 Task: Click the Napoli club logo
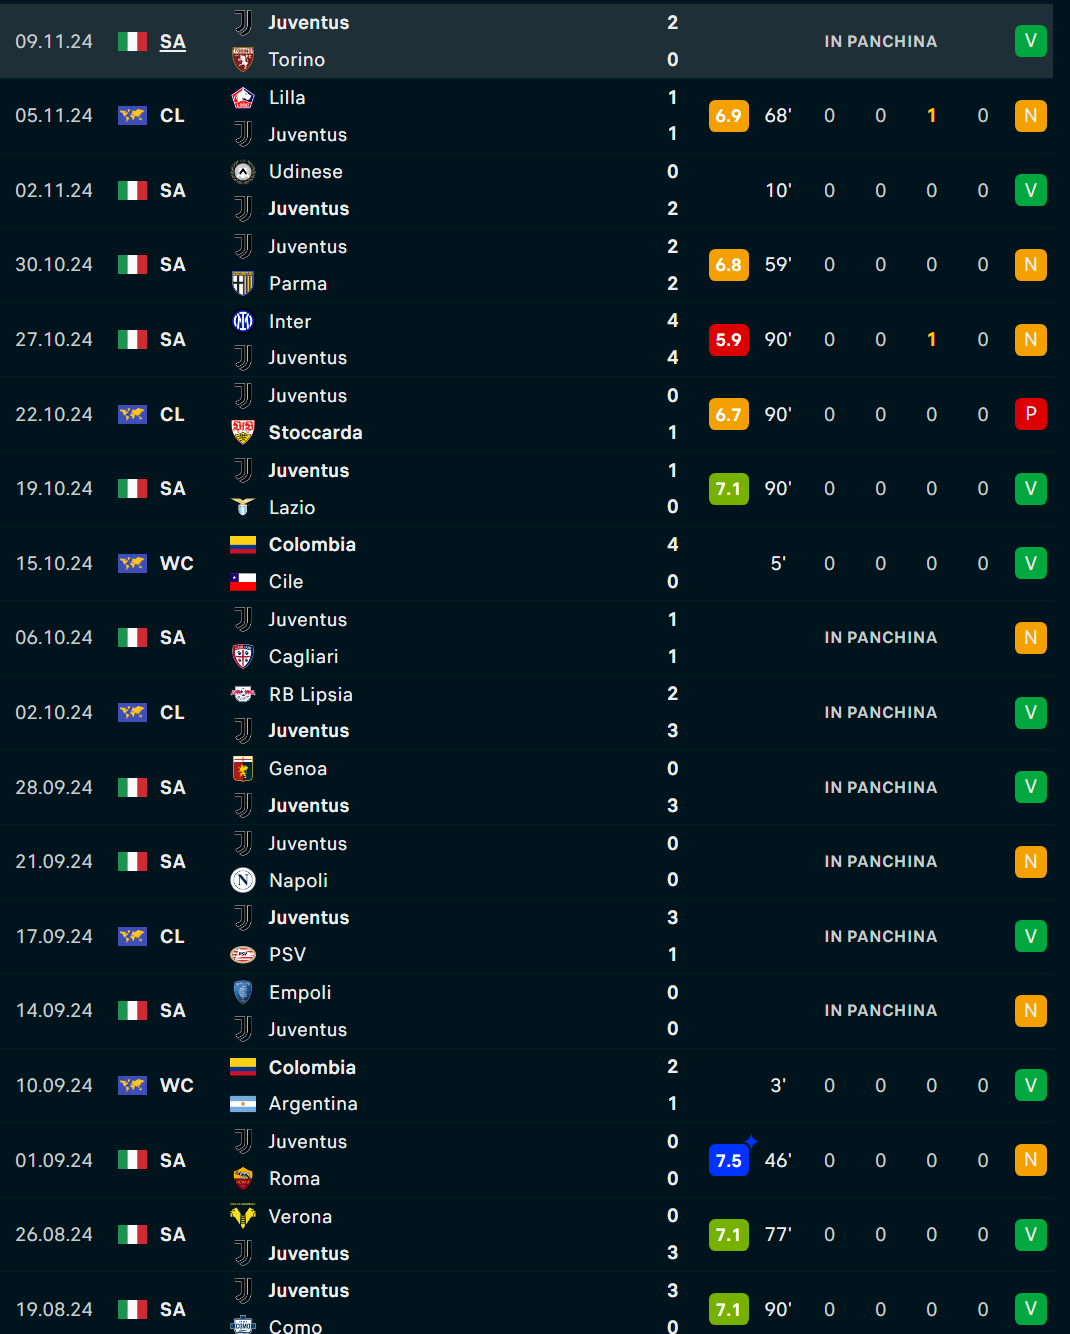243,880
